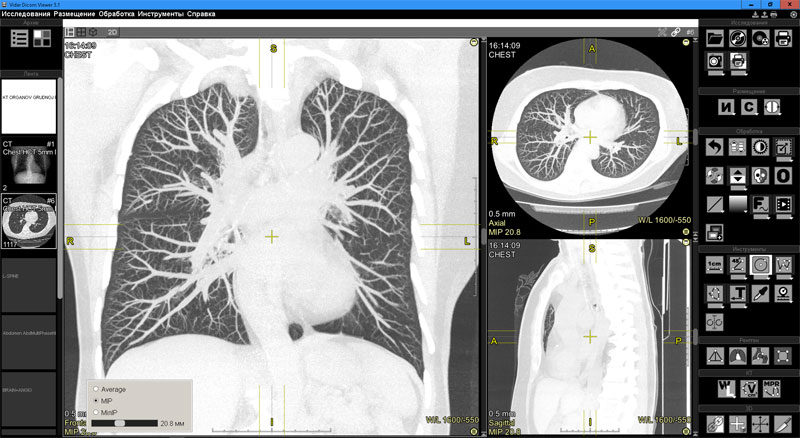This screenshot has height=438, width=800.
Task: Select the rotate image tool
Action: 715,176
